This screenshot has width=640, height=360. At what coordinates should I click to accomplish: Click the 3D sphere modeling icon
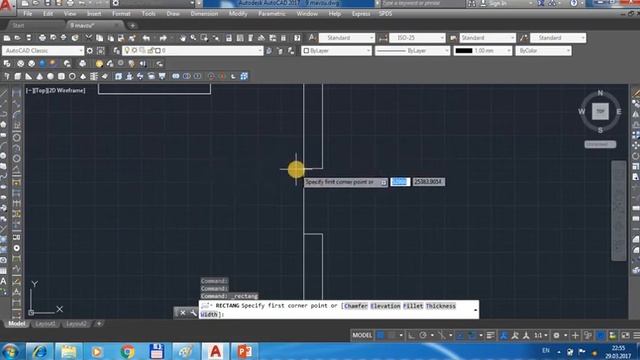50,76
